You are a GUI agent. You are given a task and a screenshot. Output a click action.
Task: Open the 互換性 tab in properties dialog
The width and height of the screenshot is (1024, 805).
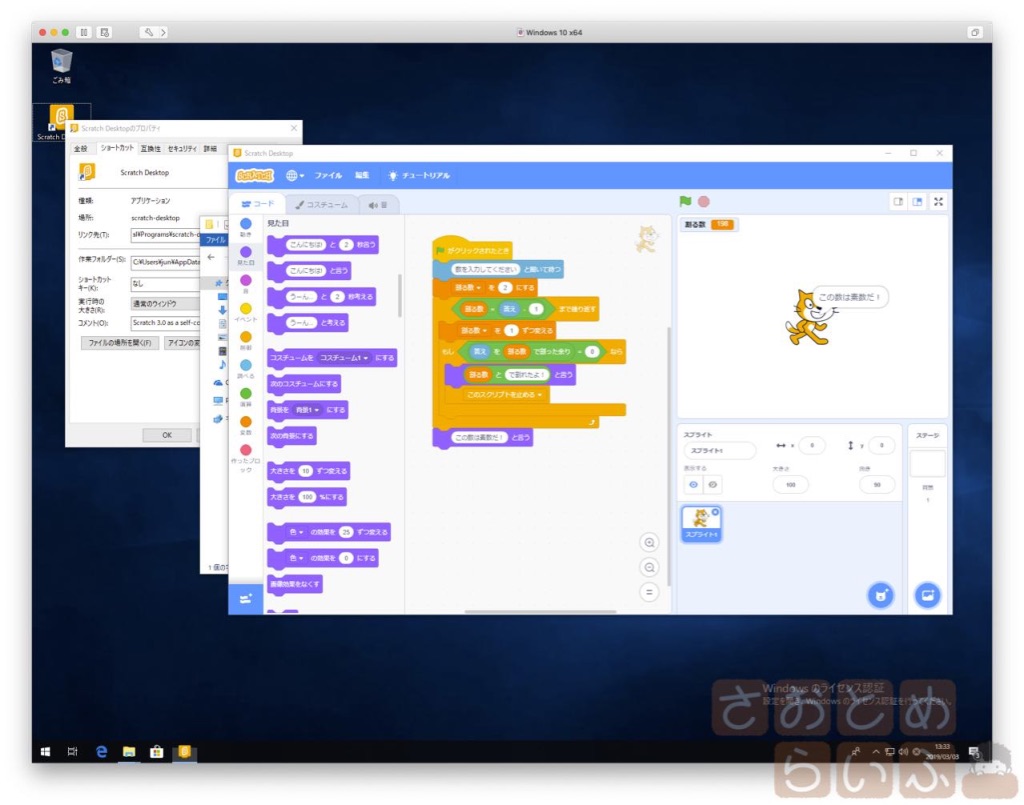coord(150,149)
